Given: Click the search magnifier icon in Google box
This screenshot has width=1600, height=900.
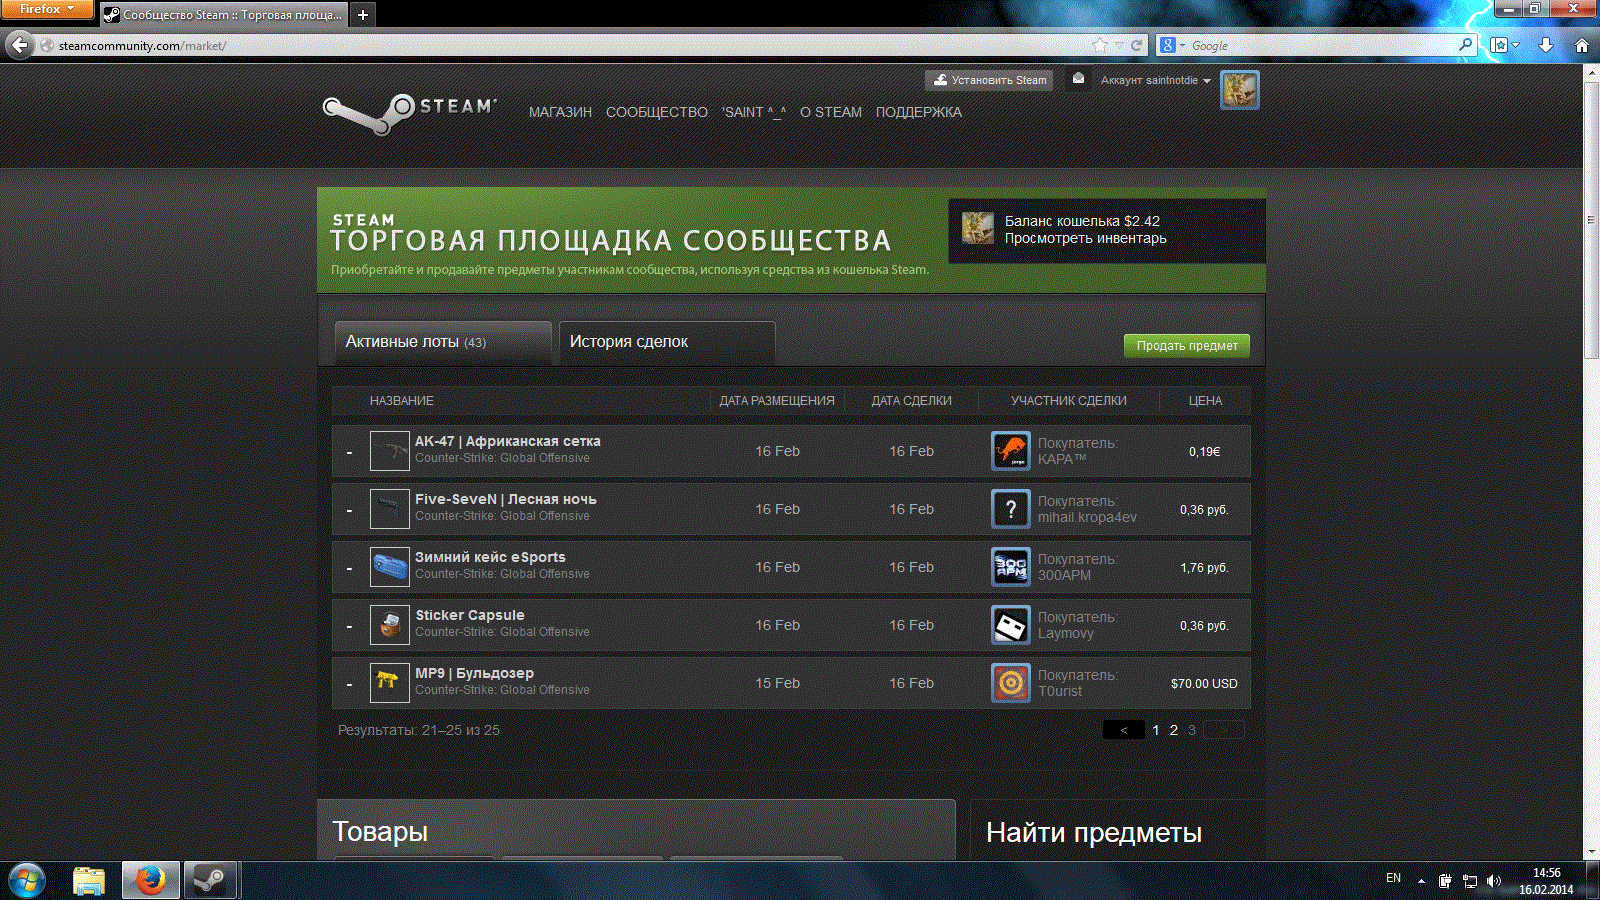Looking at the screenshot, I should pyautogui.click(x=1465, y=45).
